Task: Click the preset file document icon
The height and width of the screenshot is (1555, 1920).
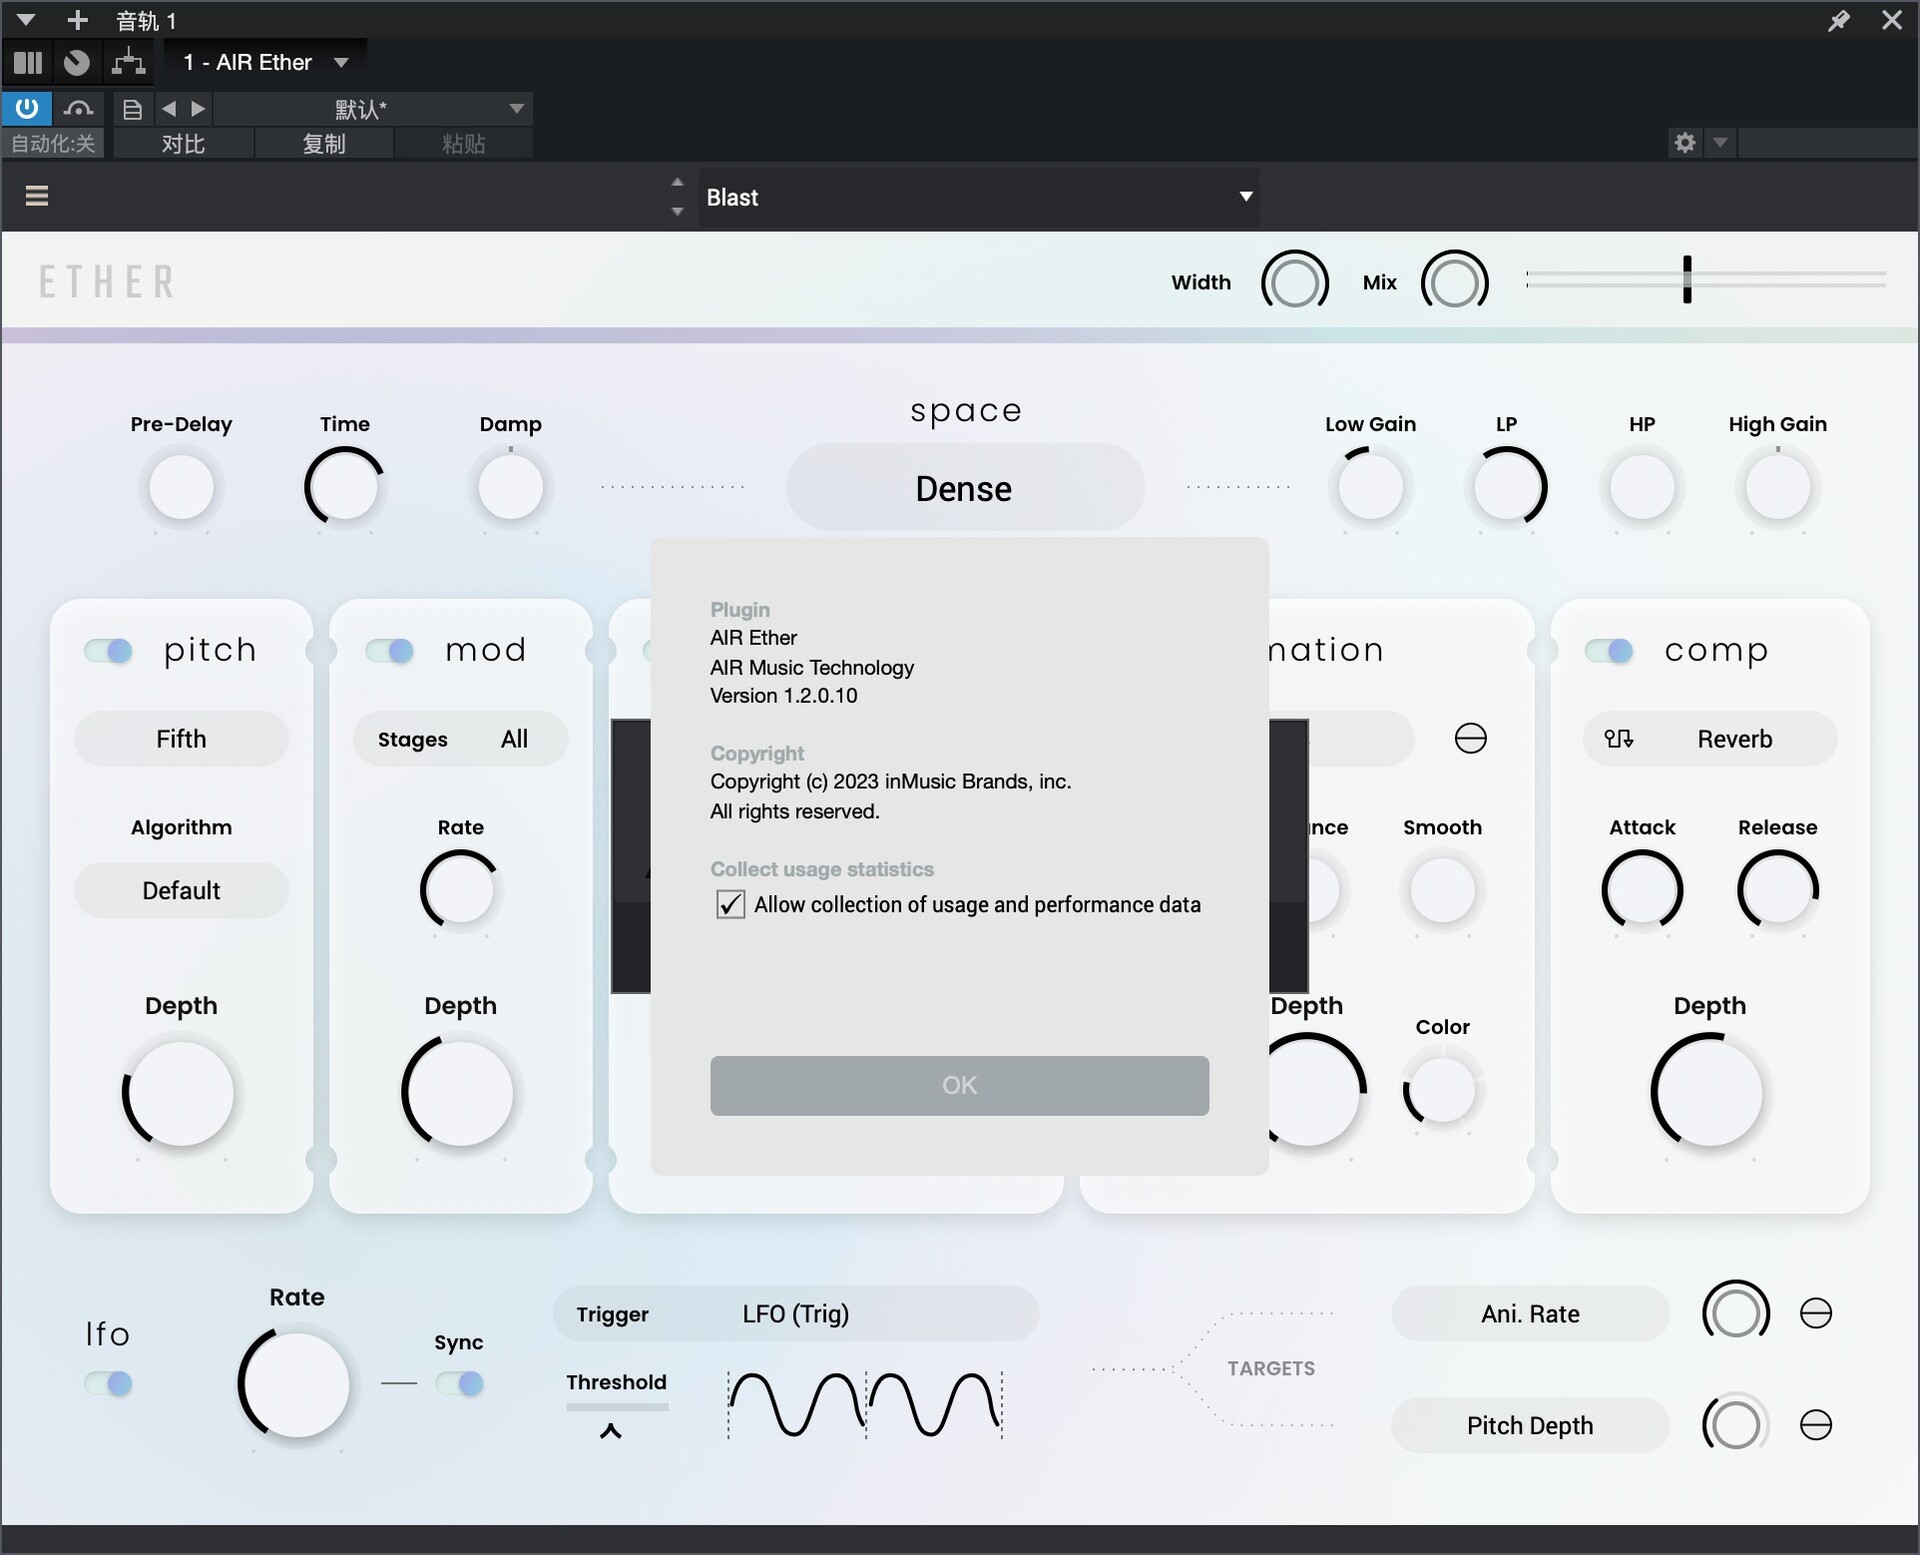Action: [132, 109]
